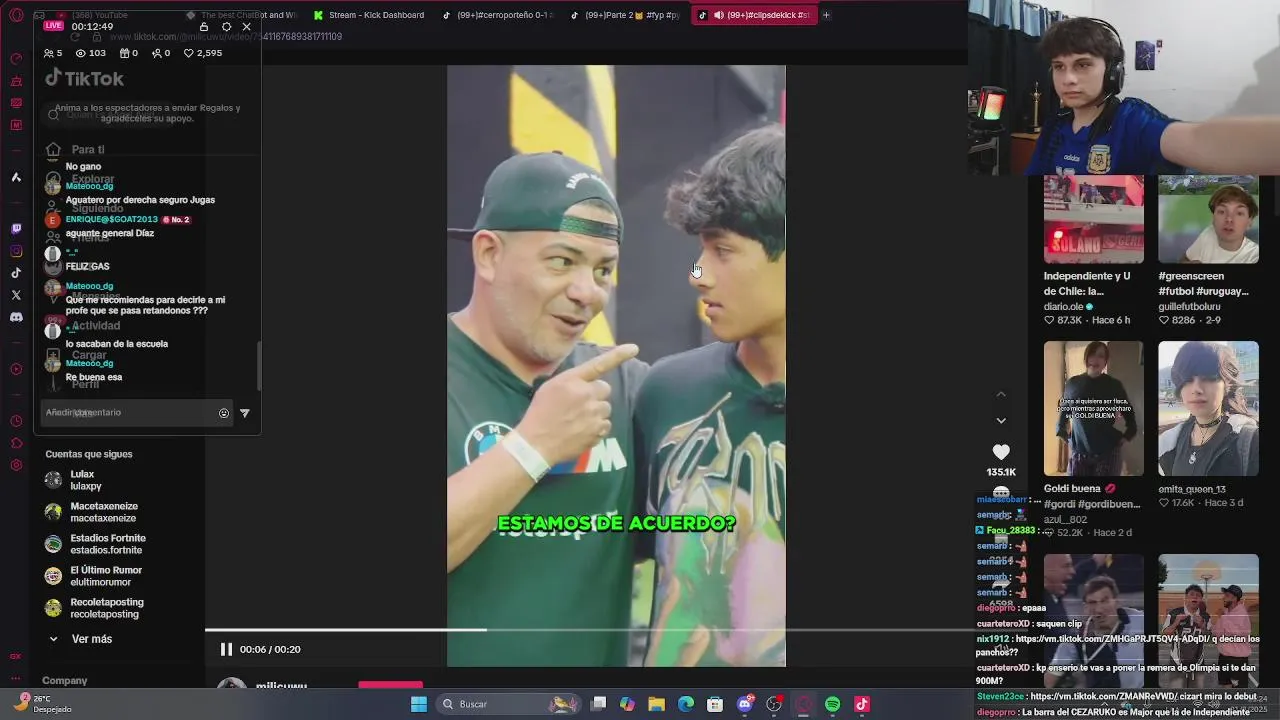The height and width of the screenshot is (720, 1280).
Task: Open a new browser tab with plus
Action: (x=826, y=15)
